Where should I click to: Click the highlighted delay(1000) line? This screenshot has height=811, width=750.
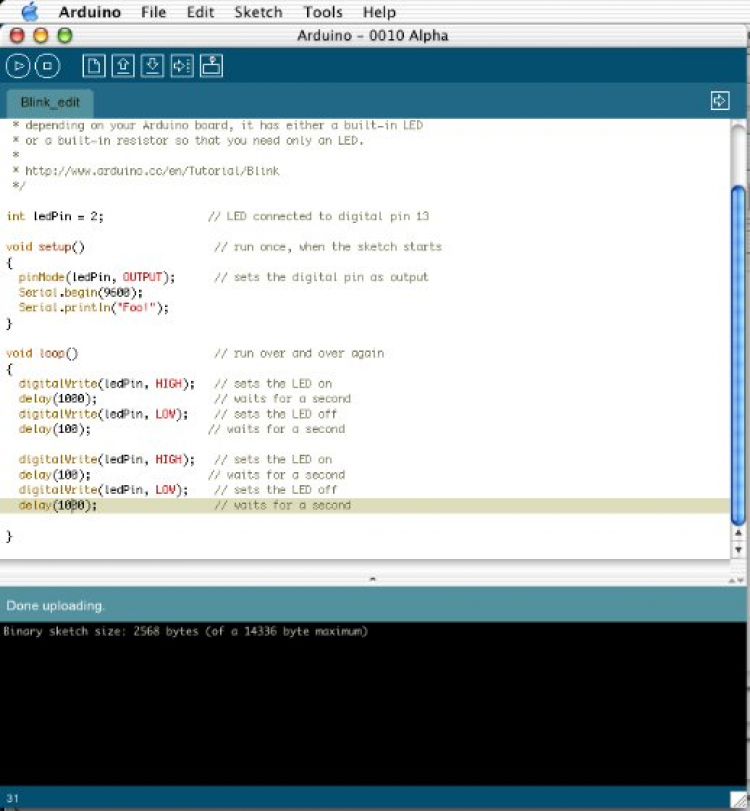coord(365,505)
